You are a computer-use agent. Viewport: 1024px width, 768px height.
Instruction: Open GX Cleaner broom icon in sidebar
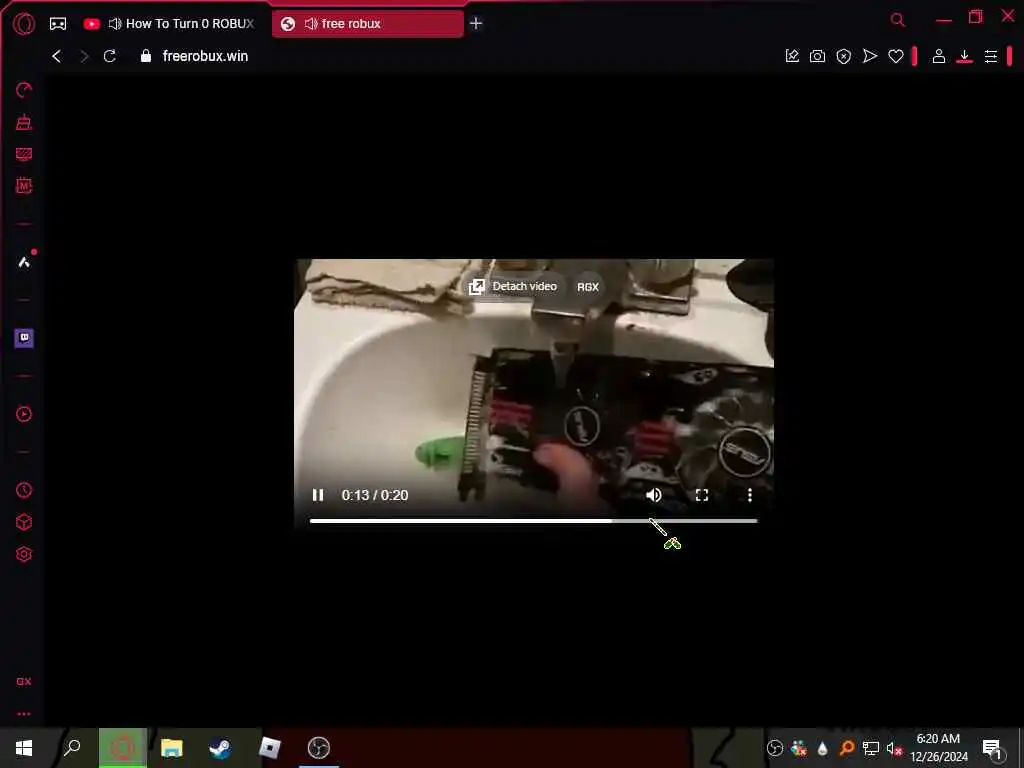coord(24,122)
